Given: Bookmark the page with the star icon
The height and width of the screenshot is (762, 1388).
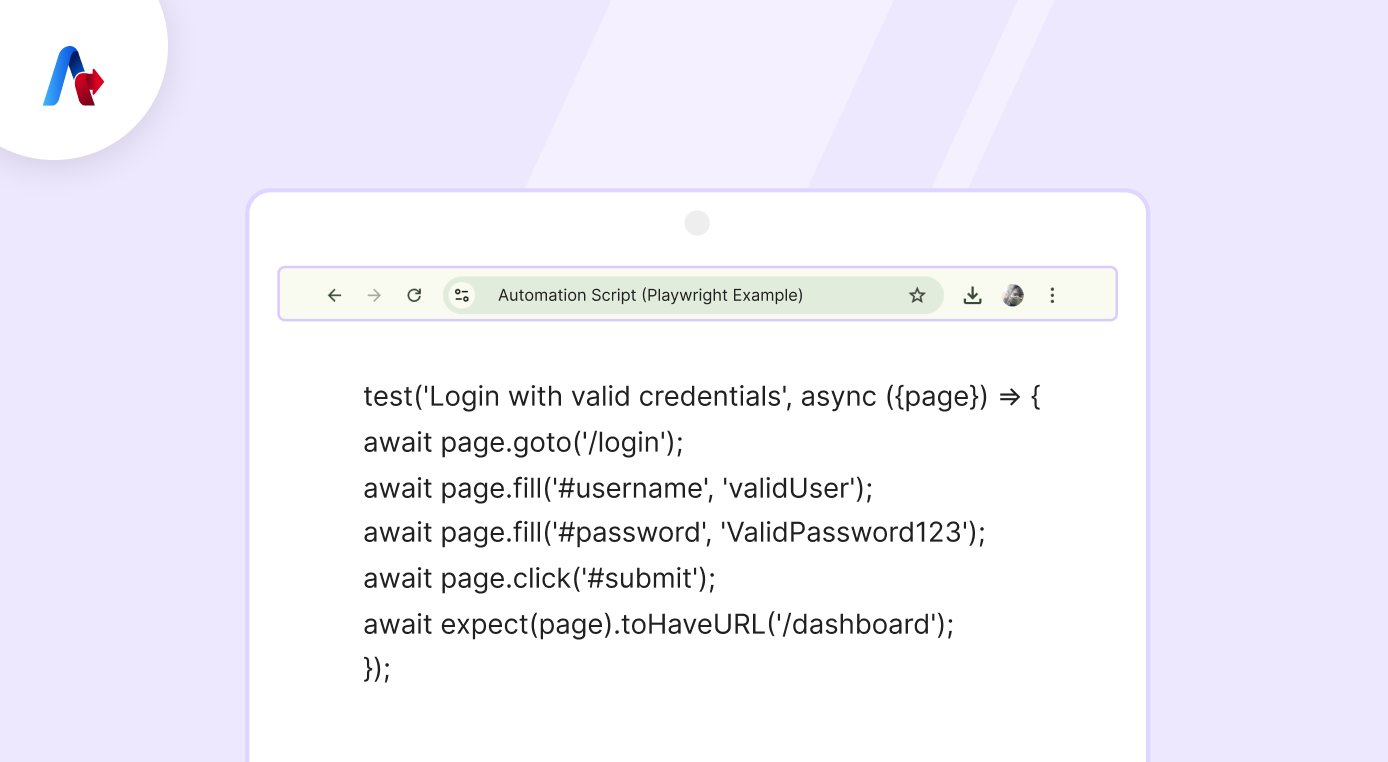Looking at the screenshot, I should [917, 295].
